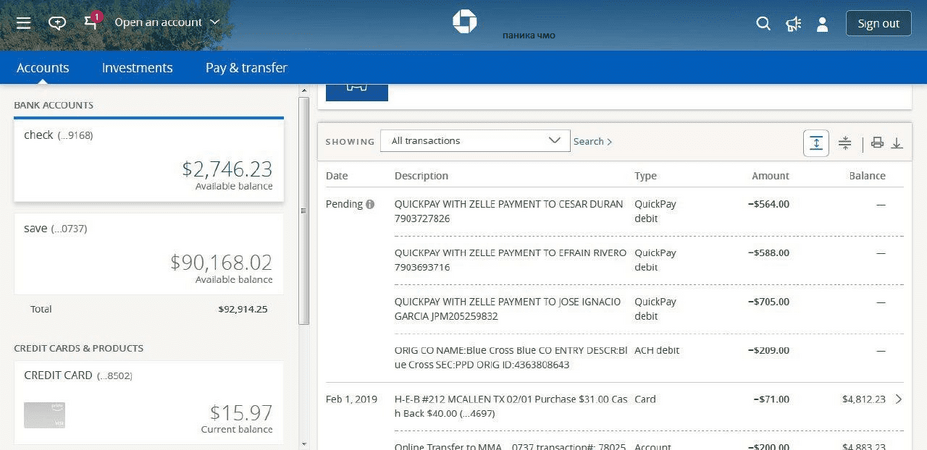The height and width of the screenshot is (450, 927).
Task: Collapse transaction rows view icon
Action: pos(845,143)
